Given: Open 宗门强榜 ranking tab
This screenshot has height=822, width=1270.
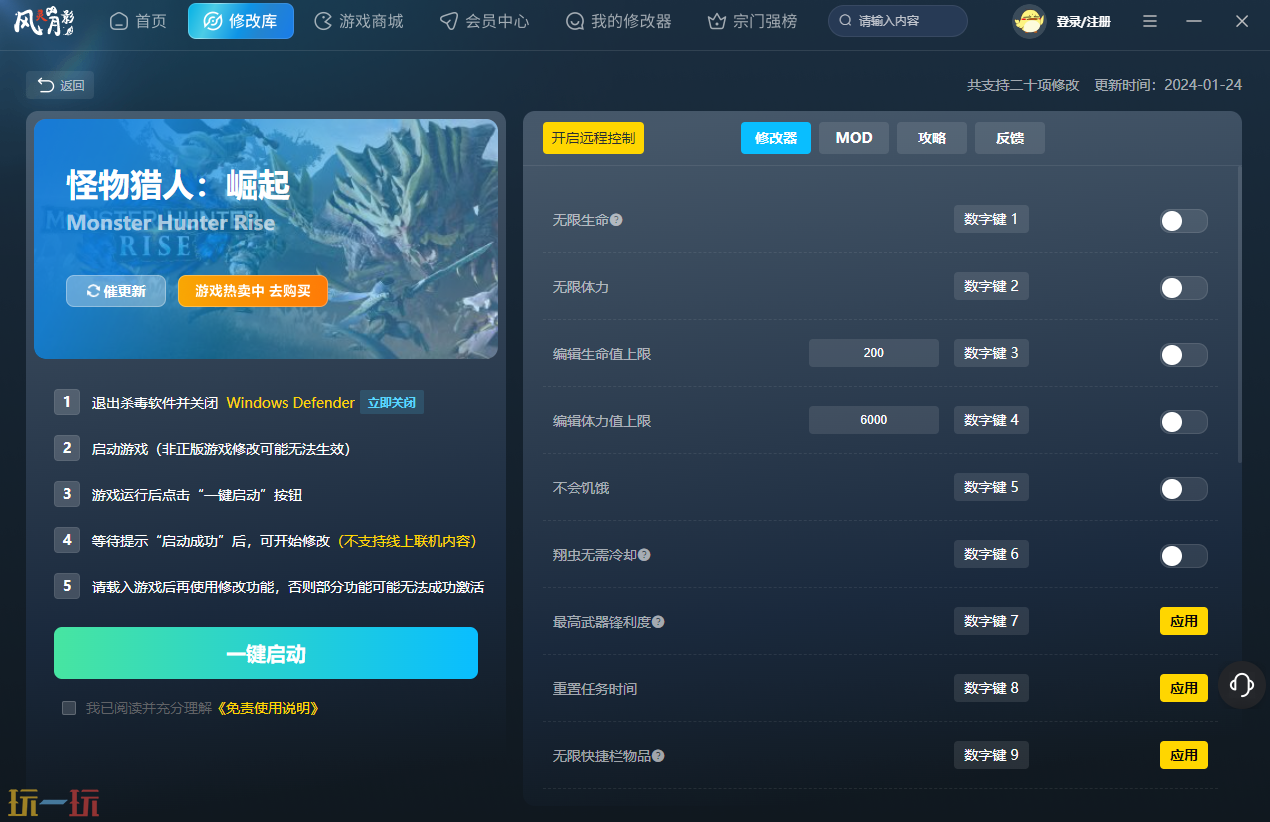Looking at the screenshot, I should (752, 21).
